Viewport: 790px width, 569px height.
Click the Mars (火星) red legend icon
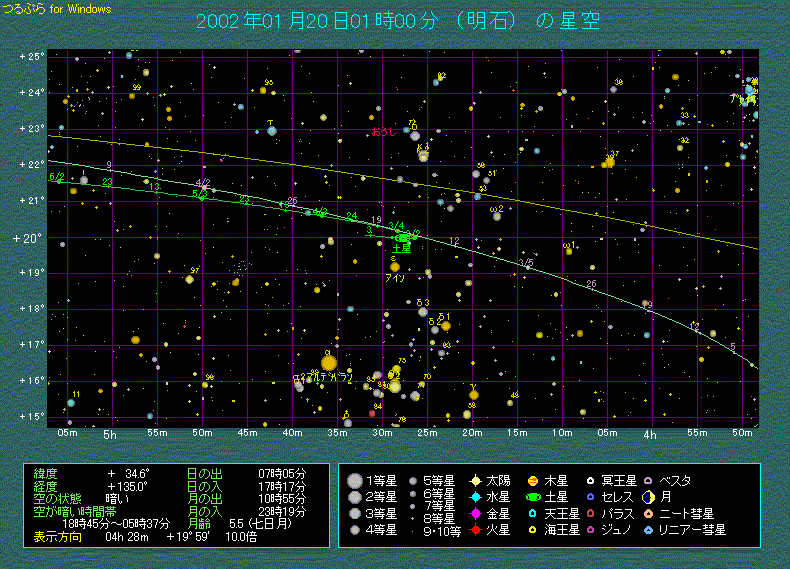click(477, 529)
